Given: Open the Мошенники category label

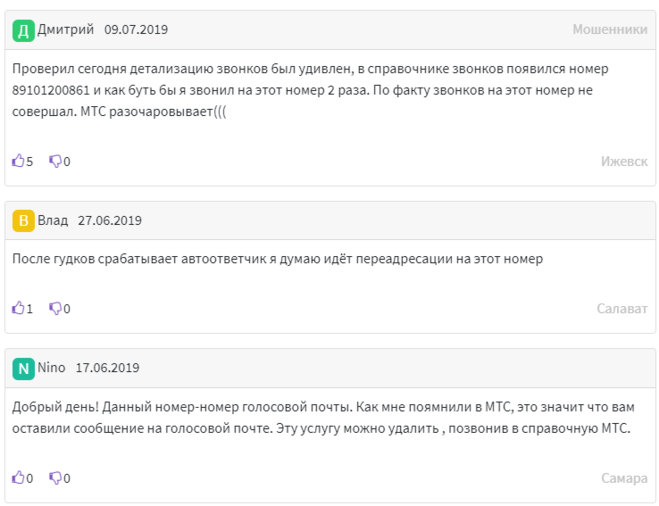Looking at the screenshot, I should (x=609, y=30).
